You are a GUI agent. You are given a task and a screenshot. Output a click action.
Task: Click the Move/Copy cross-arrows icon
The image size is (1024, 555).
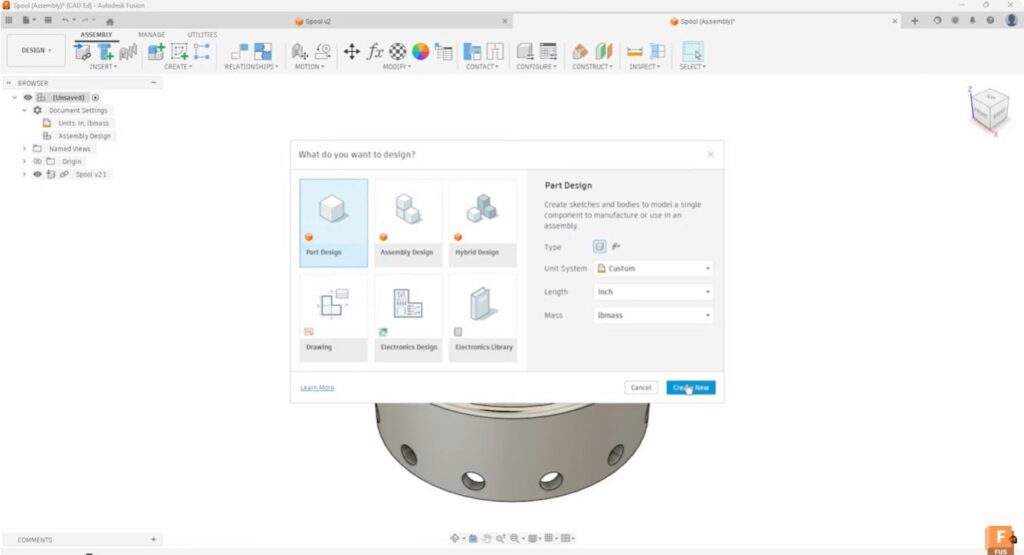[x=351, y=52]
